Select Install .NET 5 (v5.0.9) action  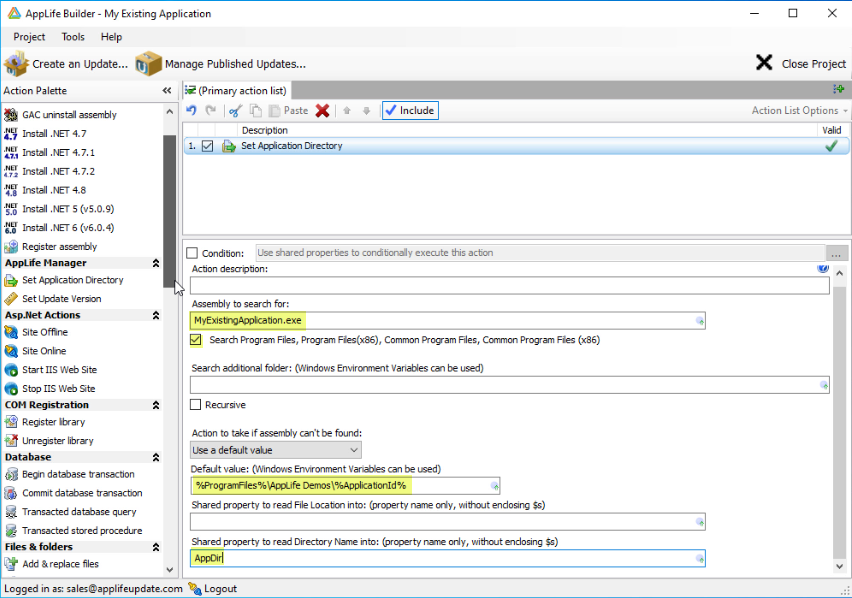[59, 209]
